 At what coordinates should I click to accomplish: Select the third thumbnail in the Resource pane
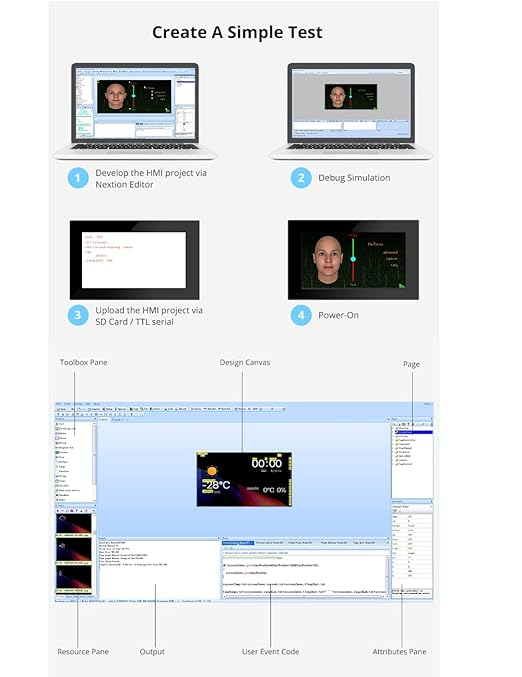point(74,577)
